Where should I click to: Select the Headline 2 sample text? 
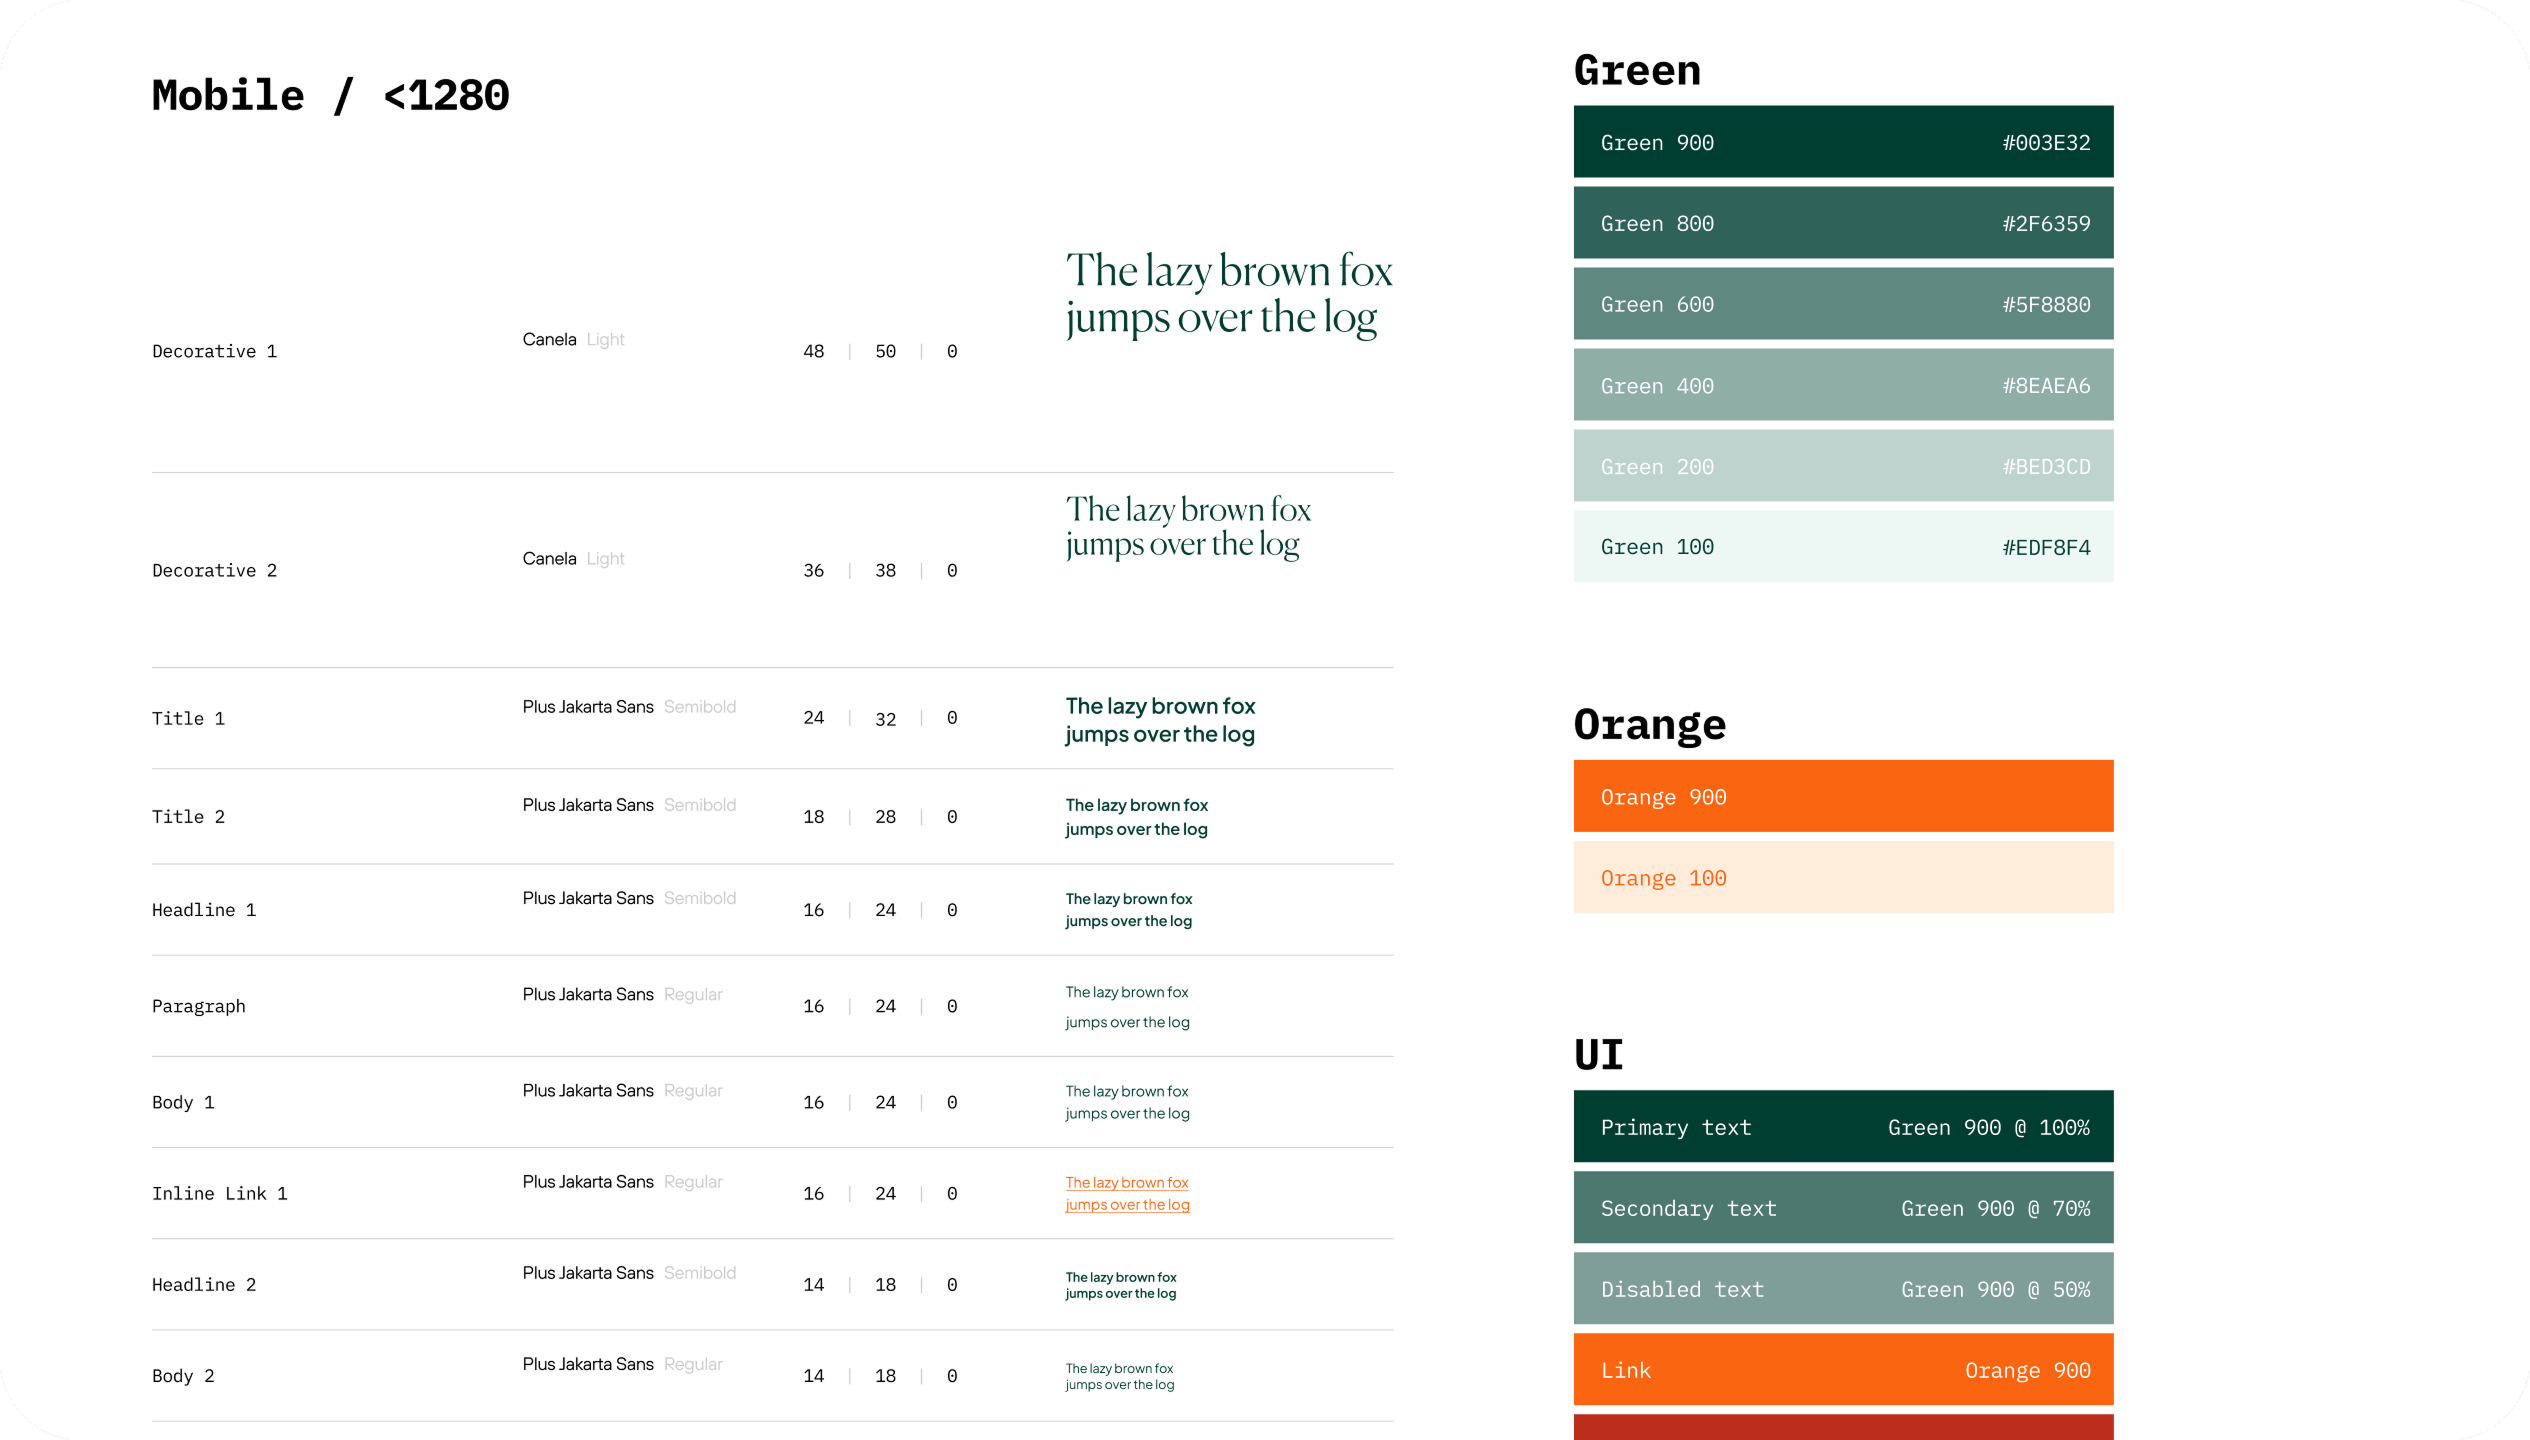[1120, 1285]
